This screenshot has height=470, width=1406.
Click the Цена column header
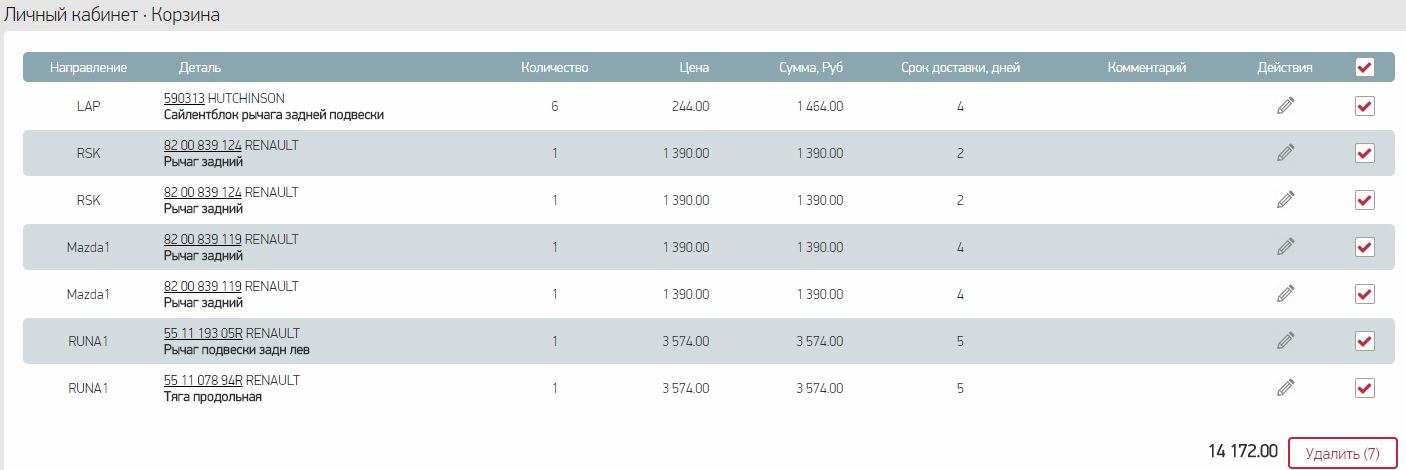click(692, 68)
